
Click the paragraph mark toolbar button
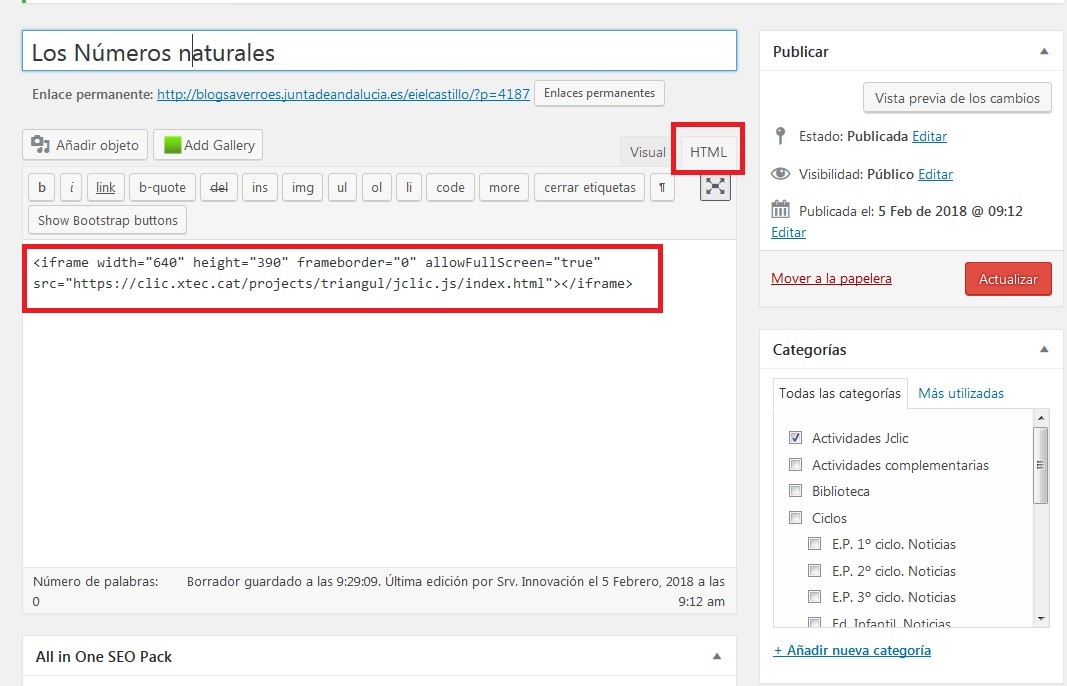[662, 188]
